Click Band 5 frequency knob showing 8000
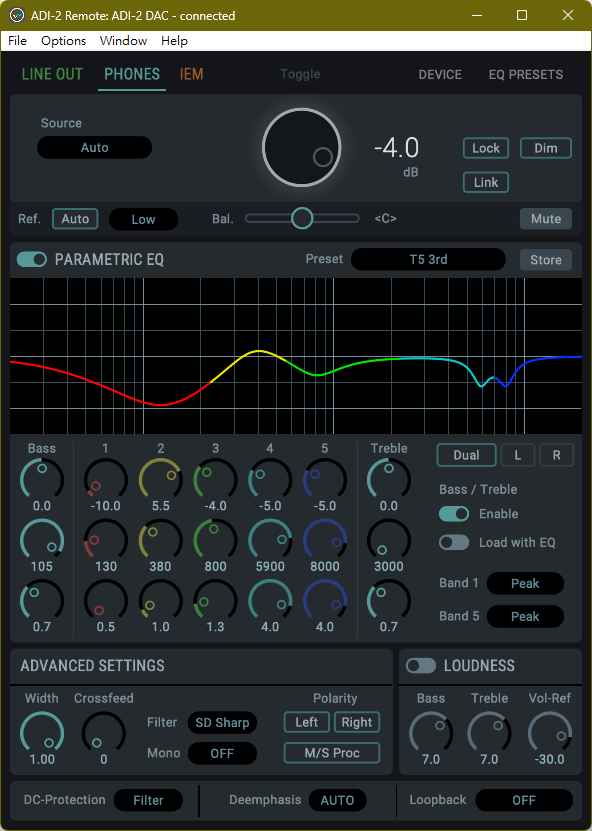Image resolution: width=592 pixels, height=831 pixels. click(324, 540)
